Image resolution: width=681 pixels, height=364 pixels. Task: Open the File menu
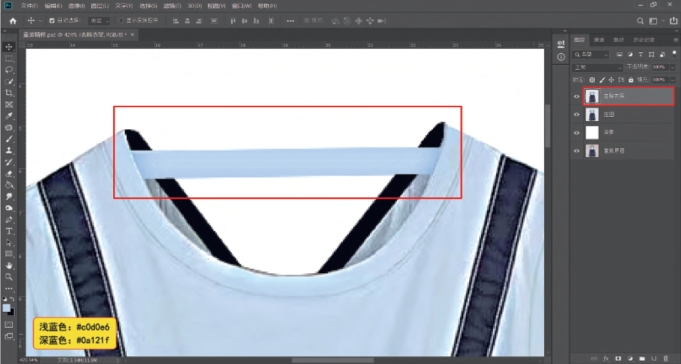30,6
